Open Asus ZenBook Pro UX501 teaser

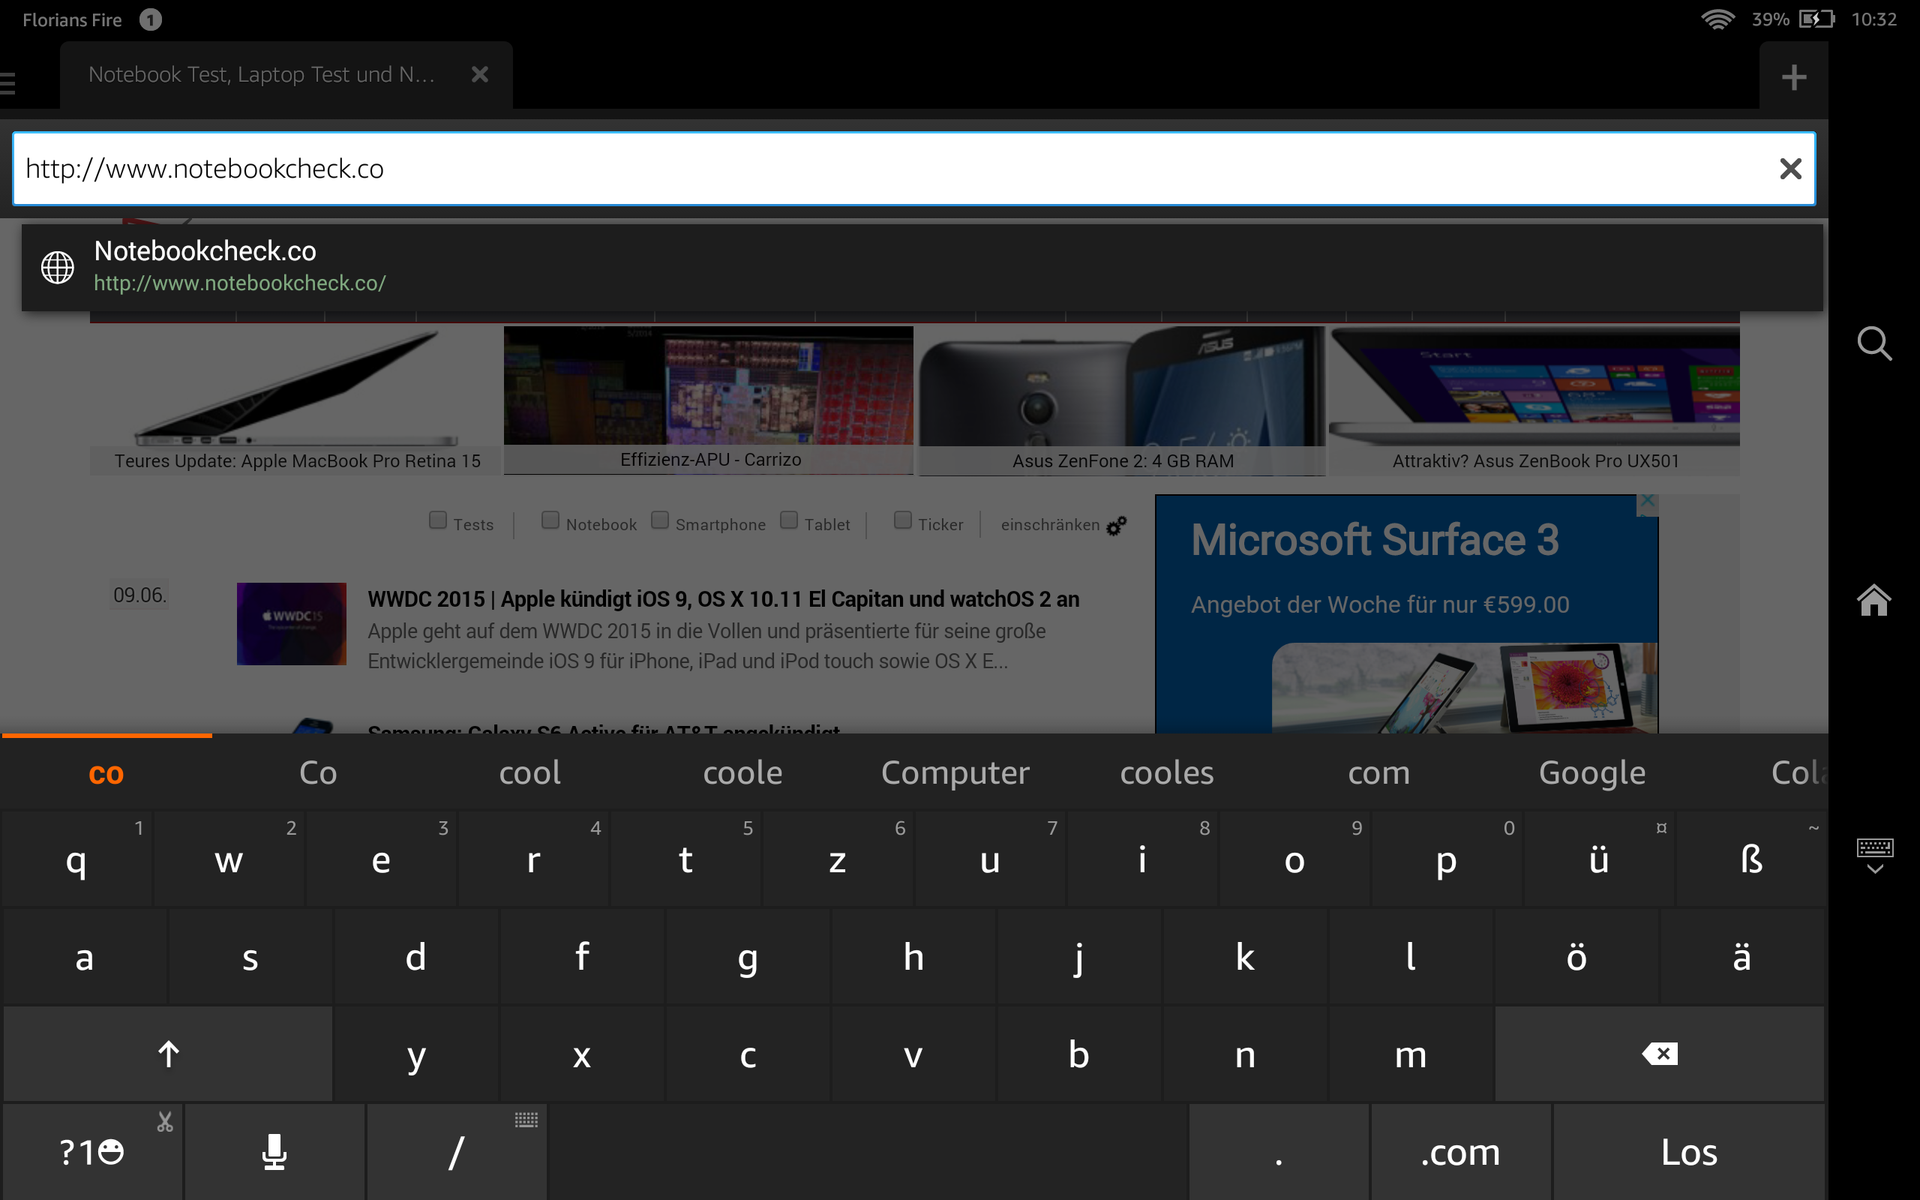click(1535, 400)
